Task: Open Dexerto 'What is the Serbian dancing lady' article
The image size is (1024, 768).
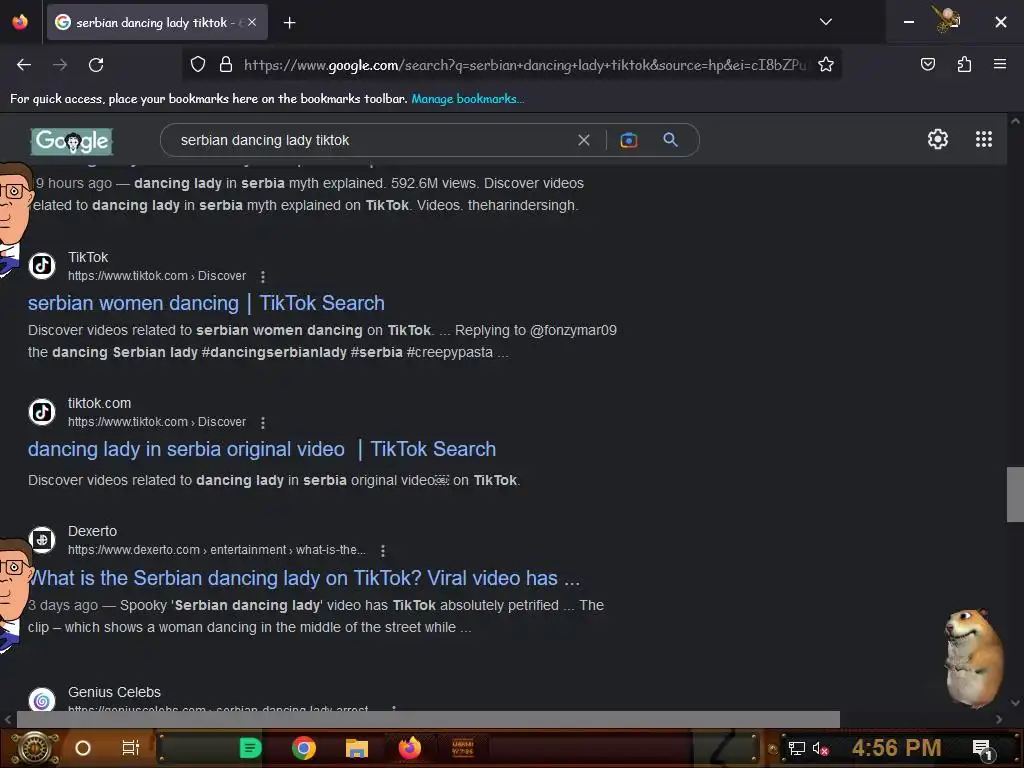Action: (304, 578)
